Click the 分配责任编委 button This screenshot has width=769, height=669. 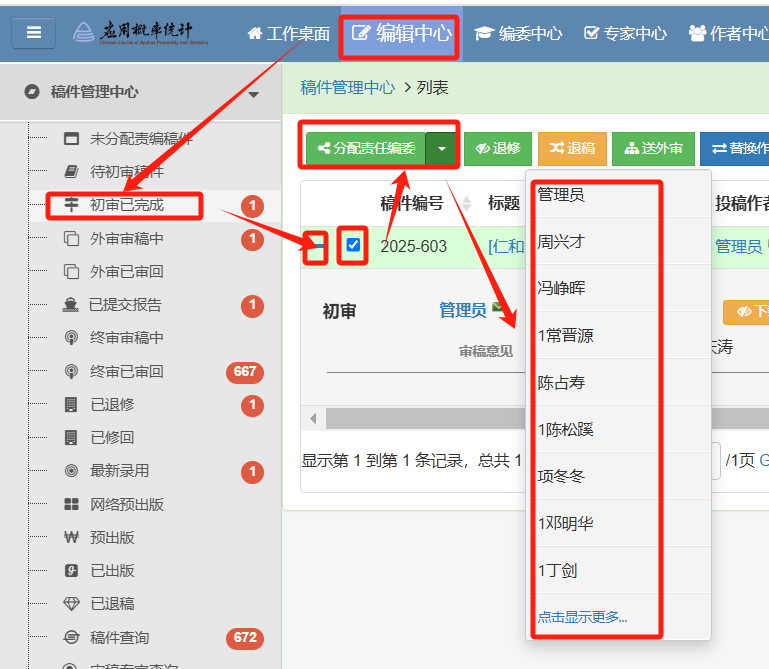click(366, 148)
